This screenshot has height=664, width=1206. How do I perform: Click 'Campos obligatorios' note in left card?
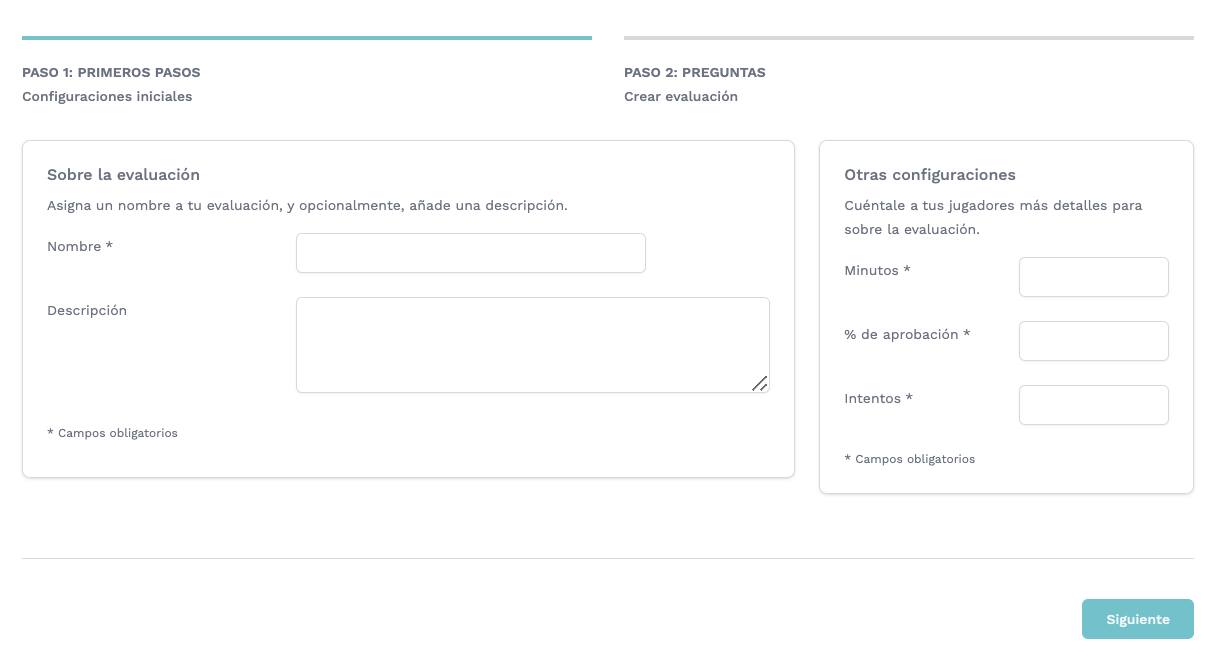(x=112, y=433)
